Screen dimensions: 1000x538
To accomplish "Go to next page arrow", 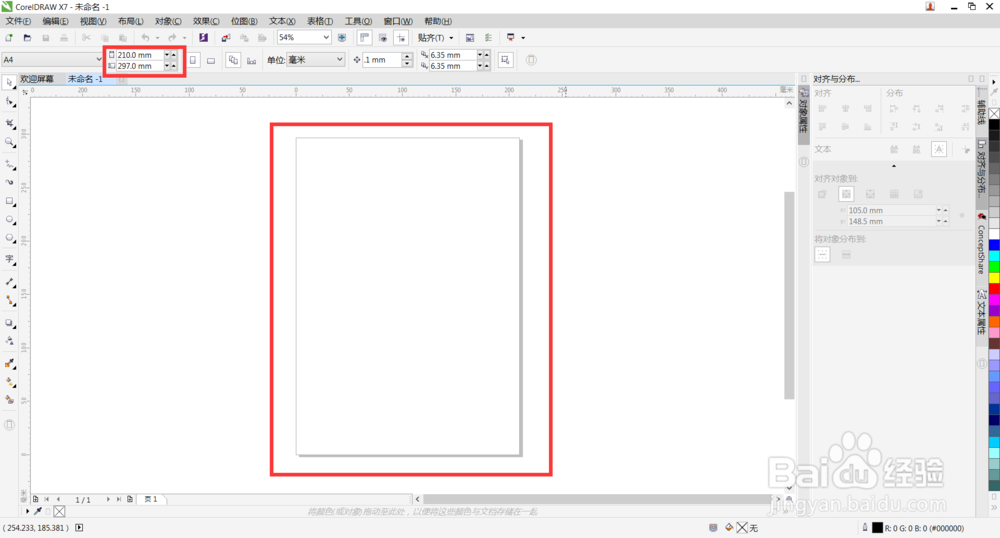I will click(x=108, y=499).
